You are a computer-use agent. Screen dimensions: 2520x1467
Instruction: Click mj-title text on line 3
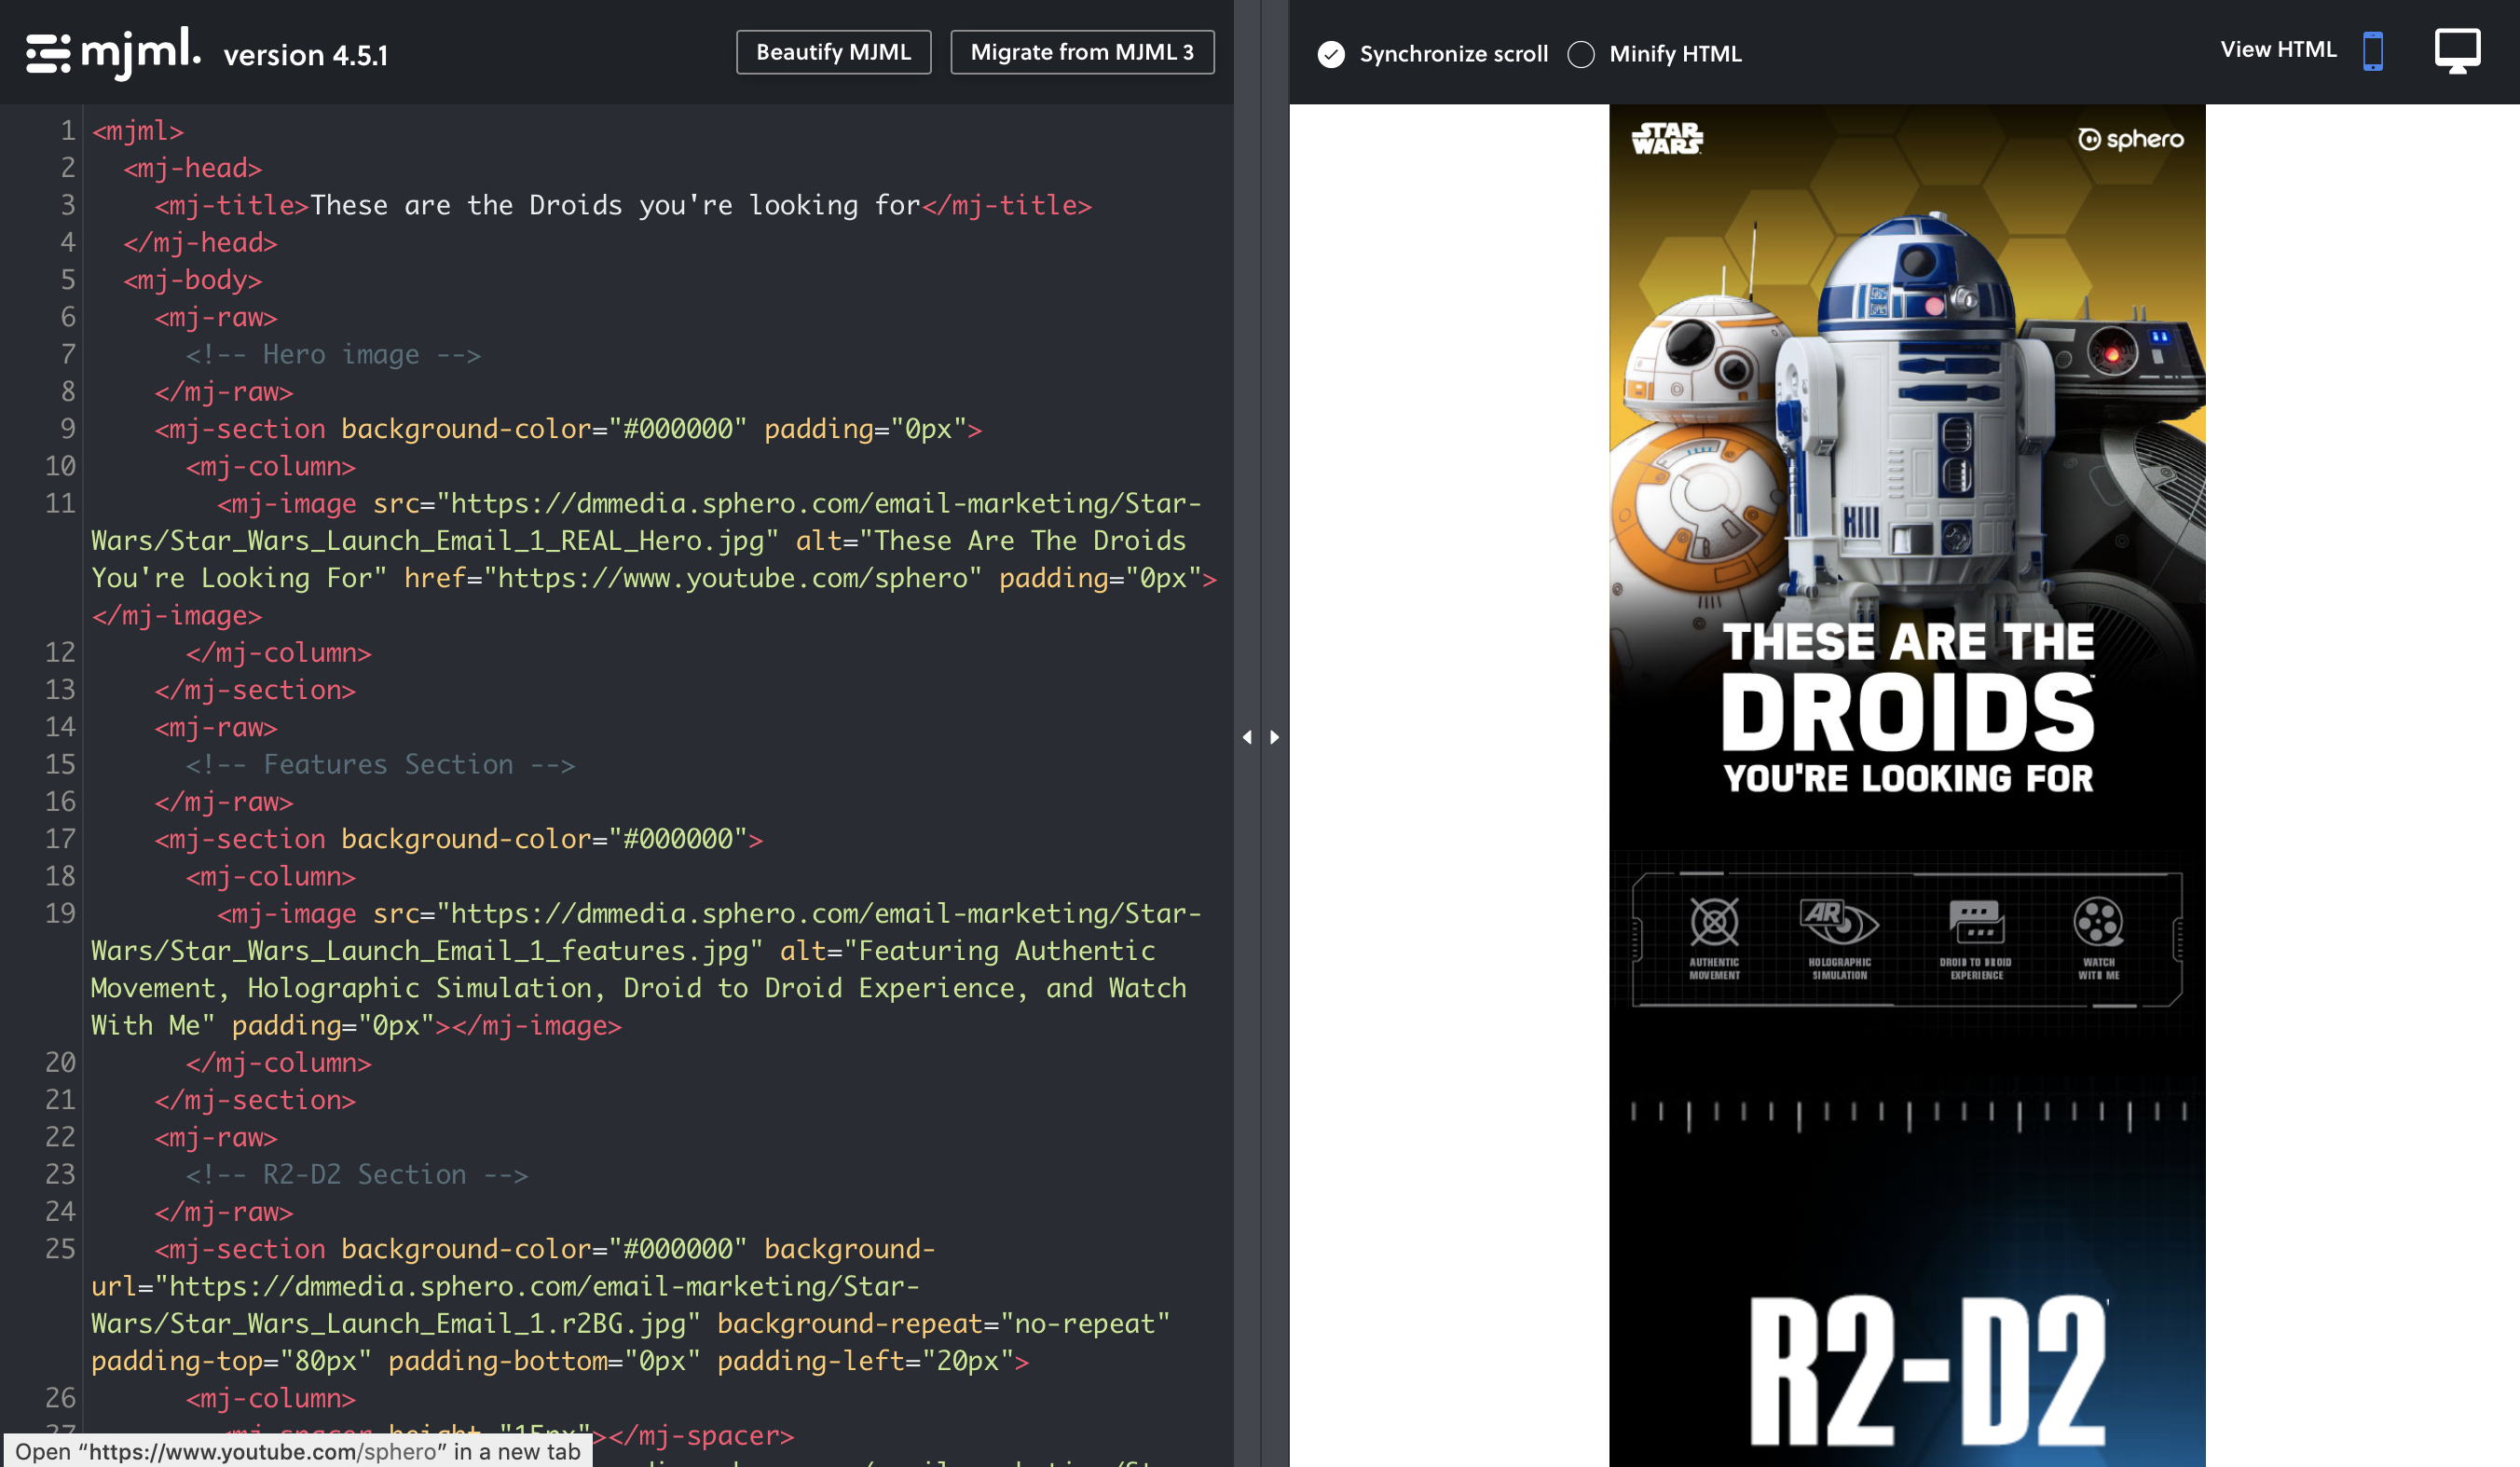(x=614, y=205)
